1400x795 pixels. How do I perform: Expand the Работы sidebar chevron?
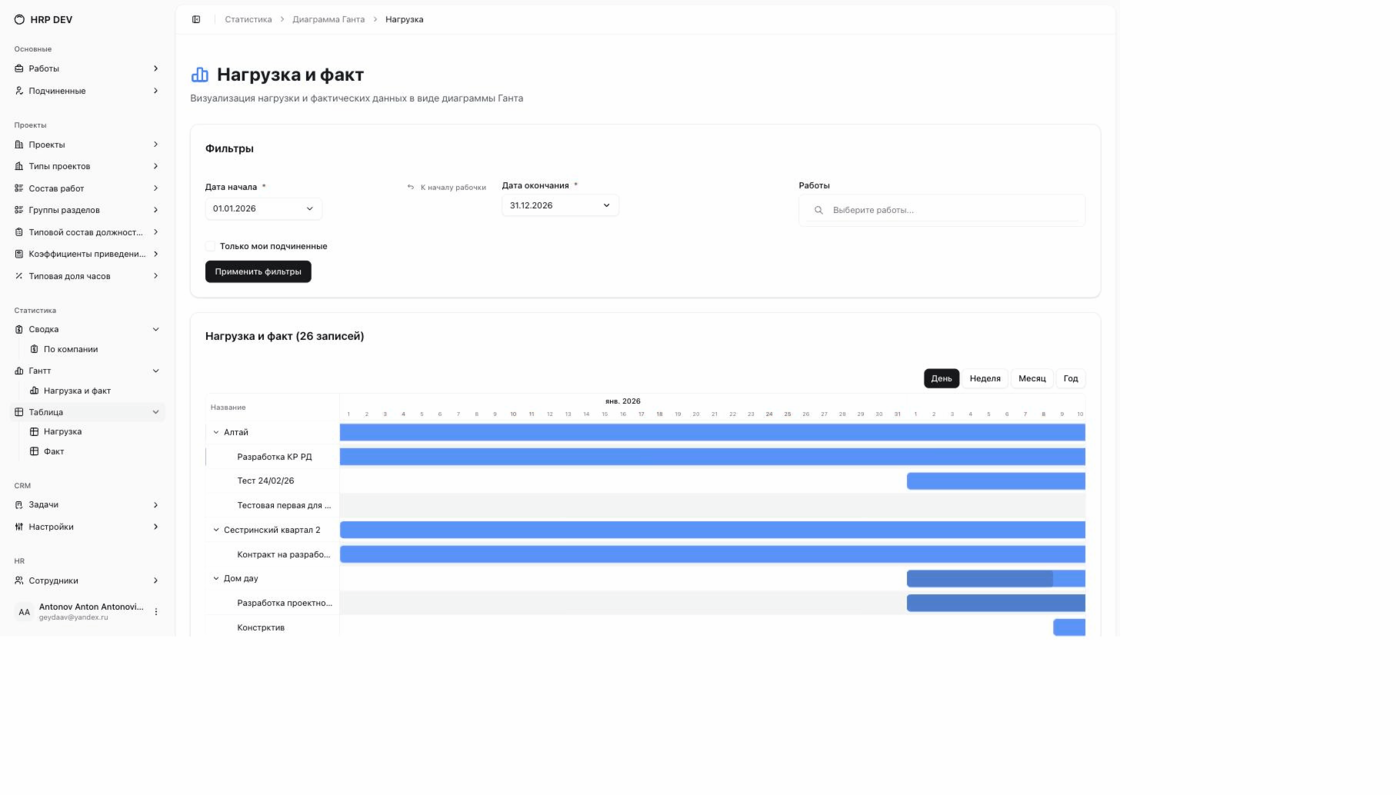click(x=156, y=69)
